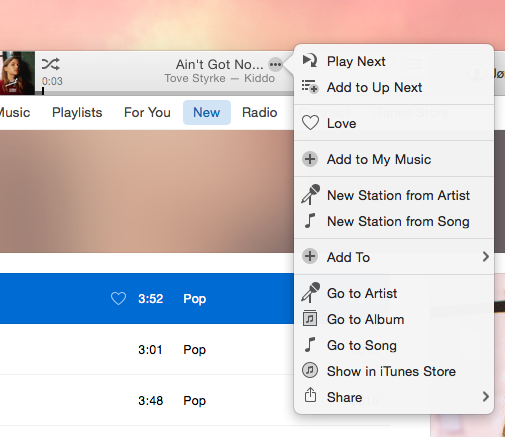Image resolution: width=505 pixels, height=437 pixels.
Task: Click the 0:03 elapsed time display
Action: pos(52,81)
